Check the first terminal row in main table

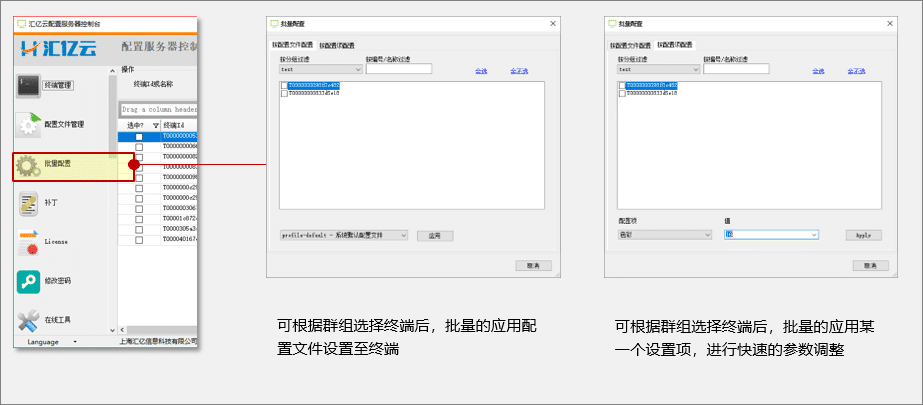click(x=139, y=136)
